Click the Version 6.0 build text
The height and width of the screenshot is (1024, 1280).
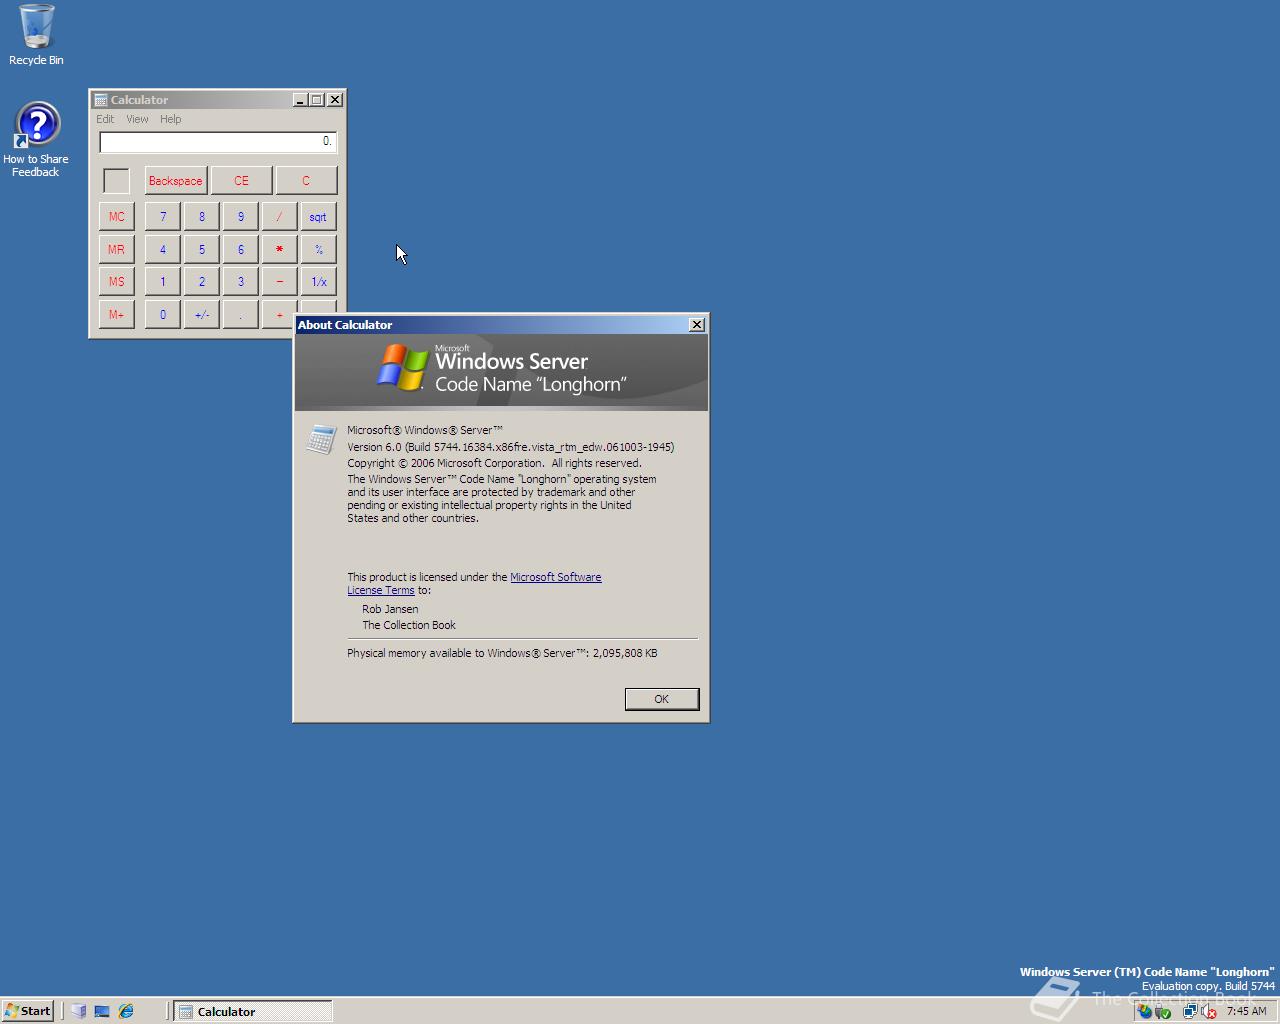511,447
